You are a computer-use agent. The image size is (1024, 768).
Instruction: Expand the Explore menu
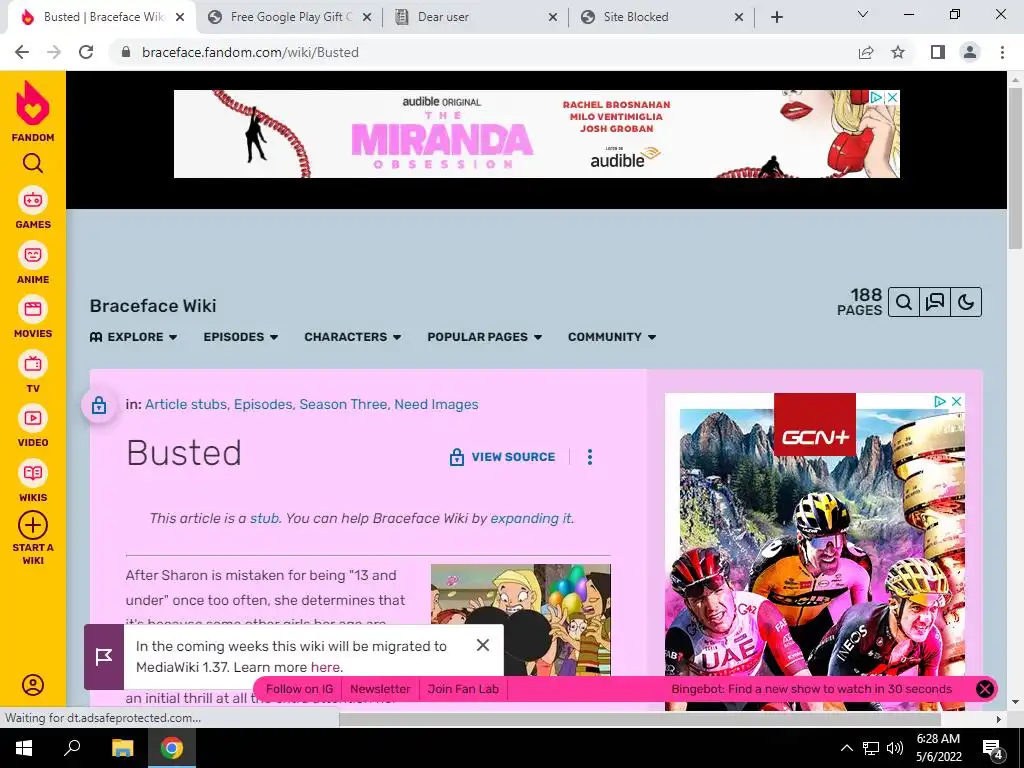[x=133, y=337]
